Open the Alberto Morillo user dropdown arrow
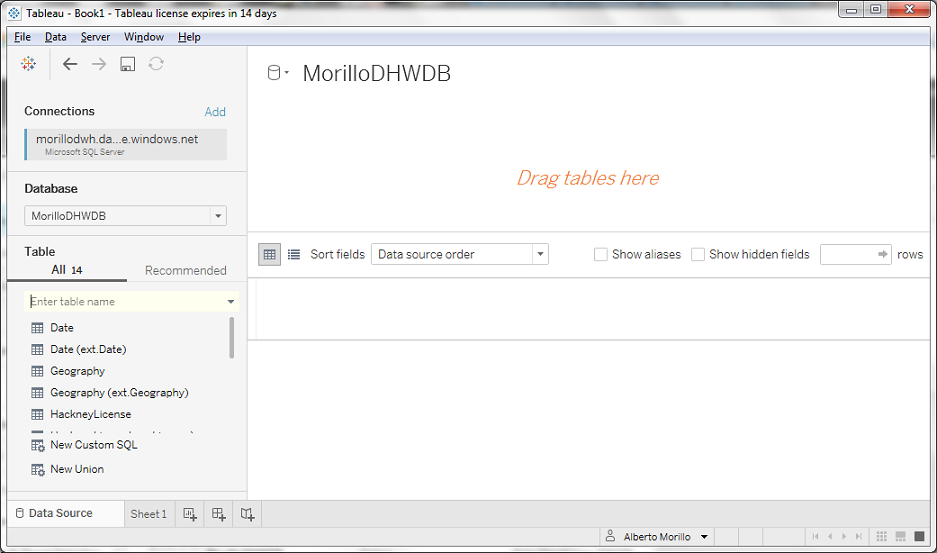937x553 pixels. pos(705,537)
